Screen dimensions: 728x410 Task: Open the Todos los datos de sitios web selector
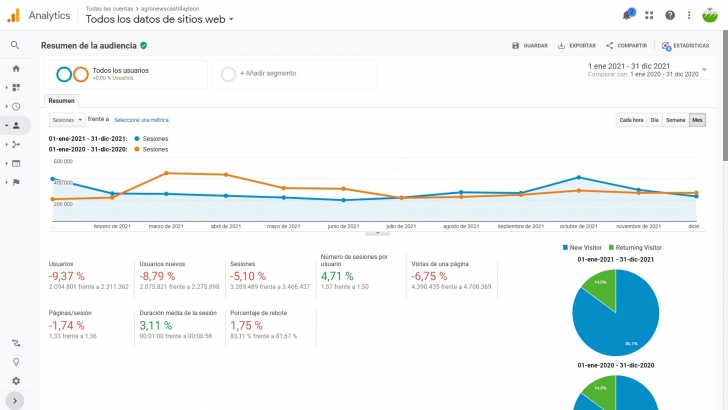click(x=160, y=19)
